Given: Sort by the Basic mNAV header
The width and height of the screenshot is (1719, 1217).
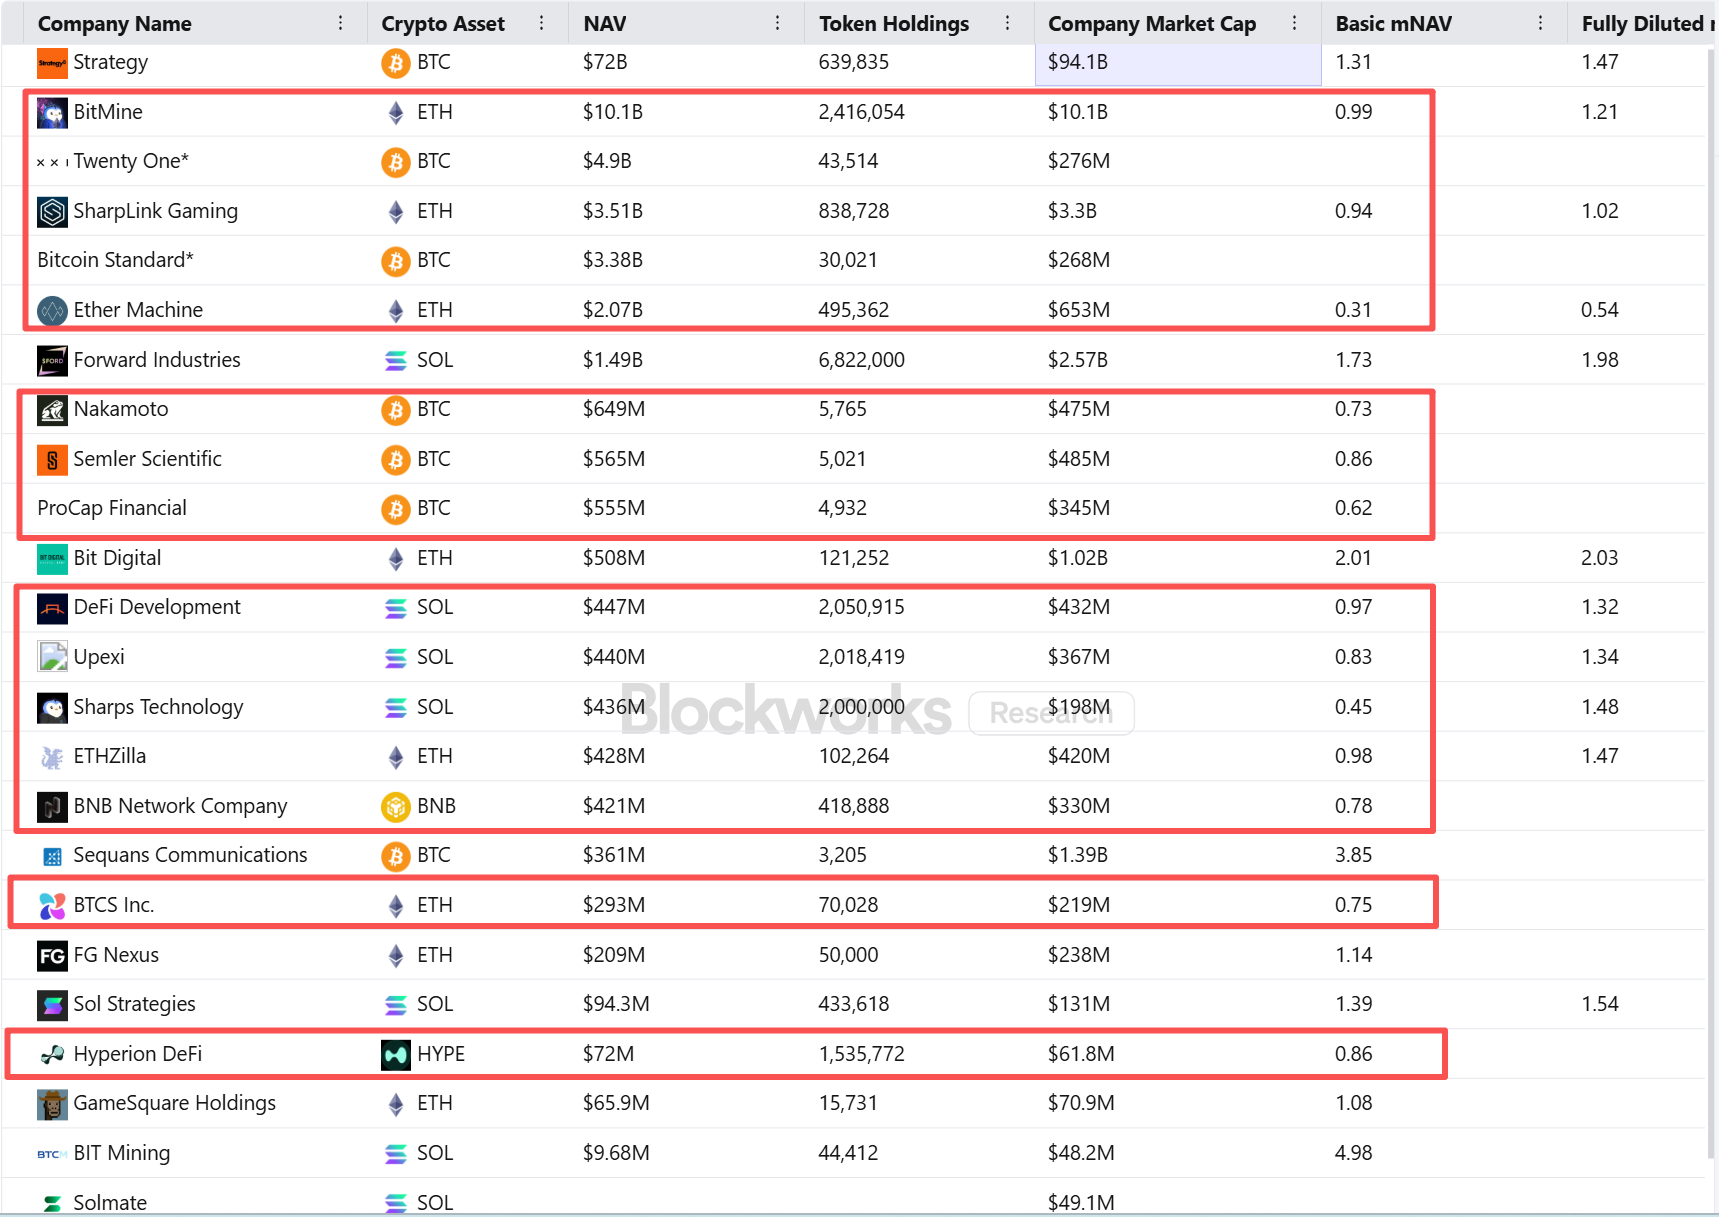Looking at the screenshot, I should click(x=1394, y=24).
